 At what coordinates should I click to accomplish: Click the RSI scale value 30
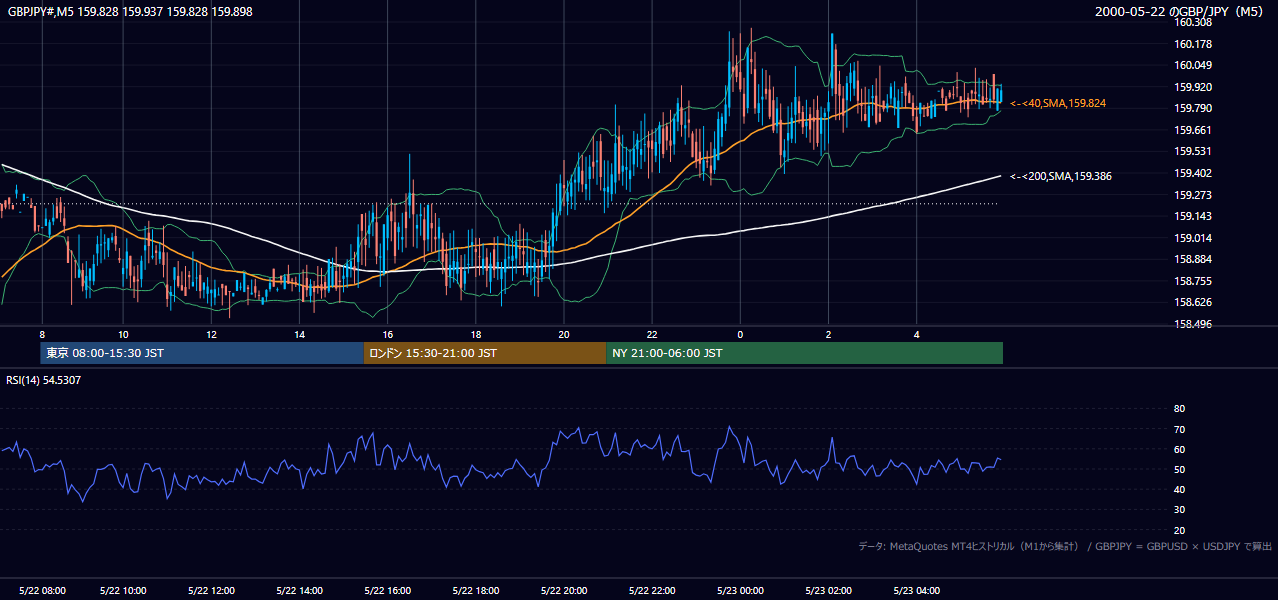tap(1179, 510)
